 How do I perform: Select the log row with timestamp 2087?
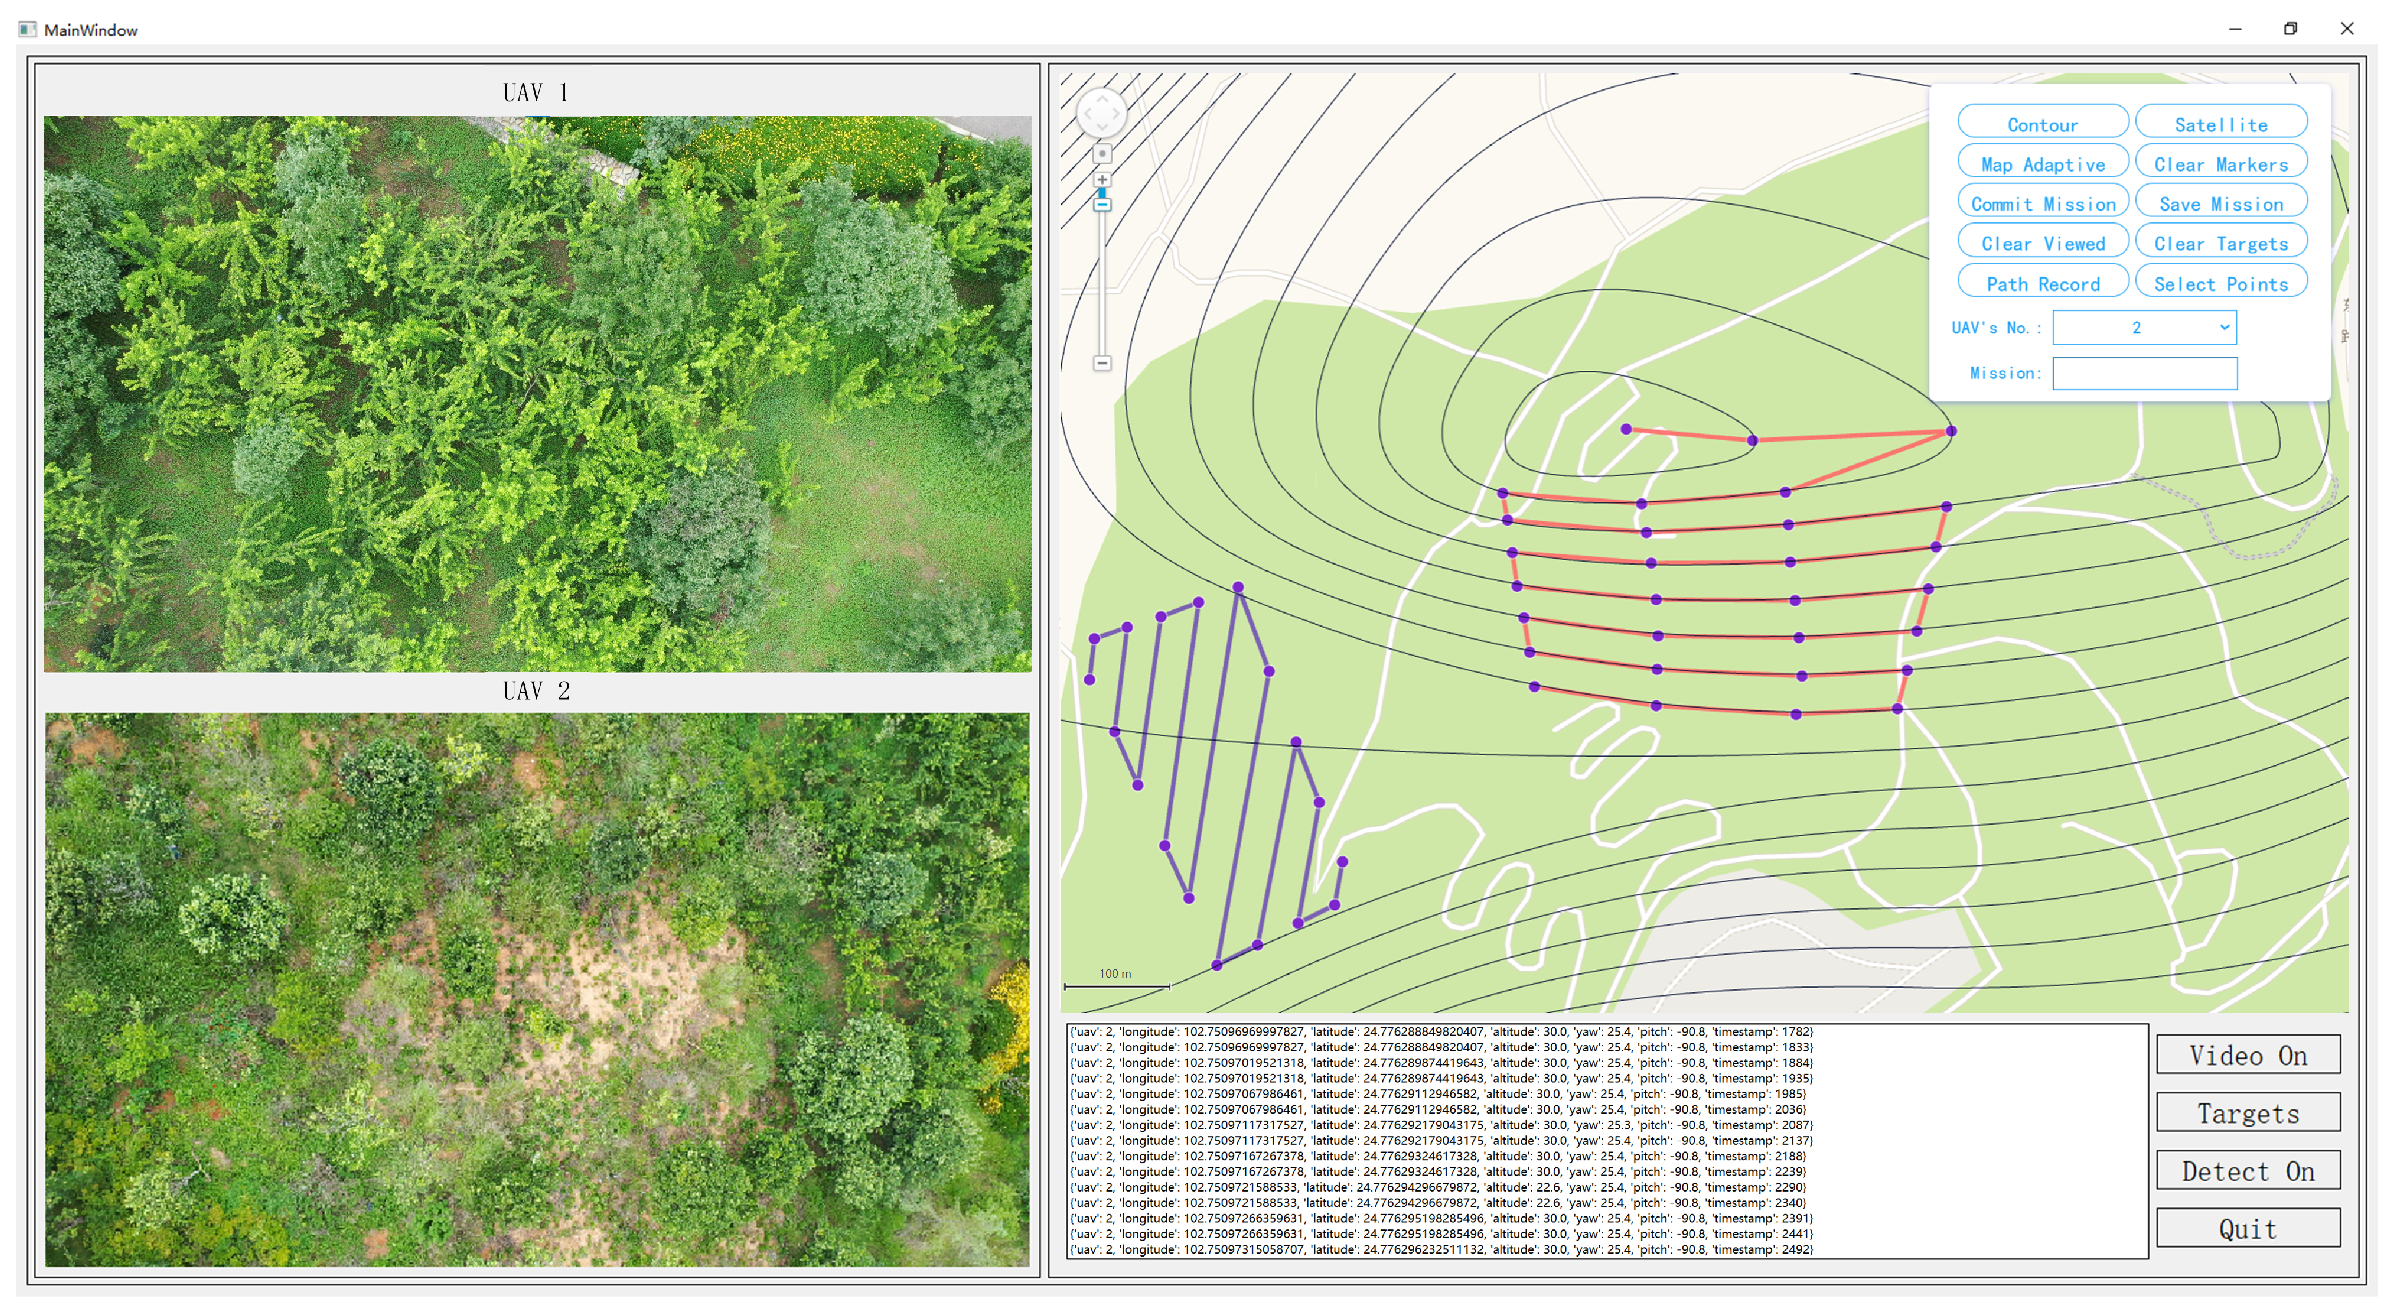tap(1441, 1125)
